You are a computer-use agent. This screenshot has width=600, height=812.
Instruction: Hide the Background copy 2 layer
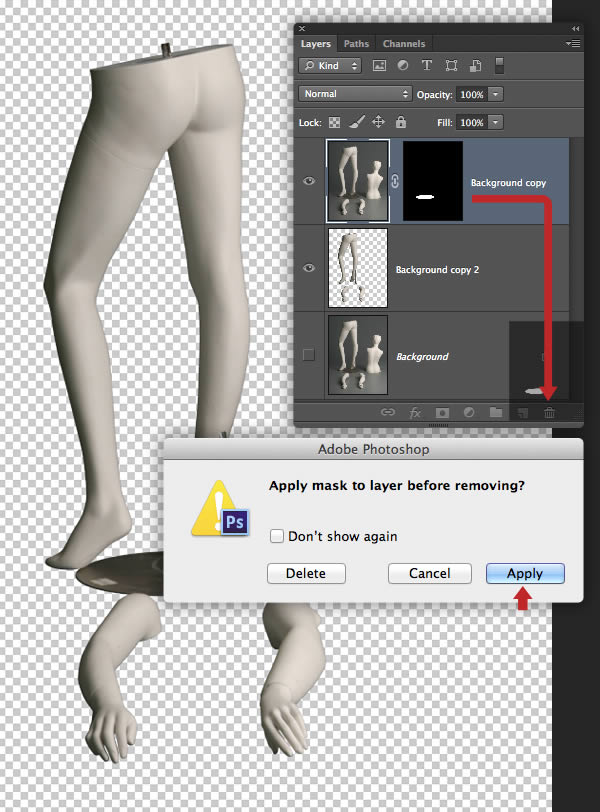(x=309, y=268)
